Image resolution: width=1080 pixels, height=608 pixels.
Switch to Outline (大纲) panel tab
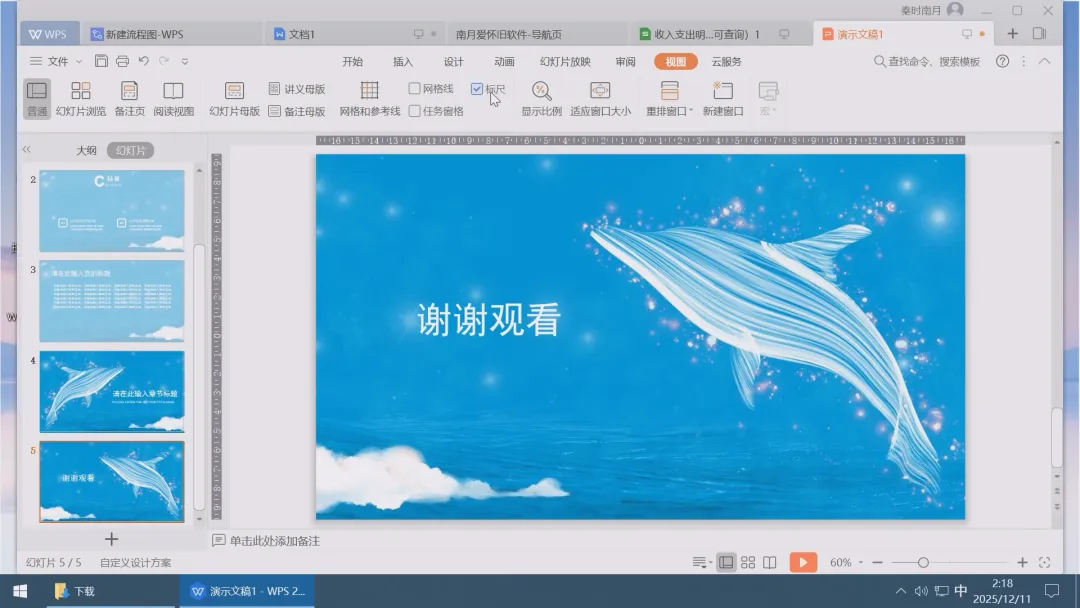click(x=86, y=150)
